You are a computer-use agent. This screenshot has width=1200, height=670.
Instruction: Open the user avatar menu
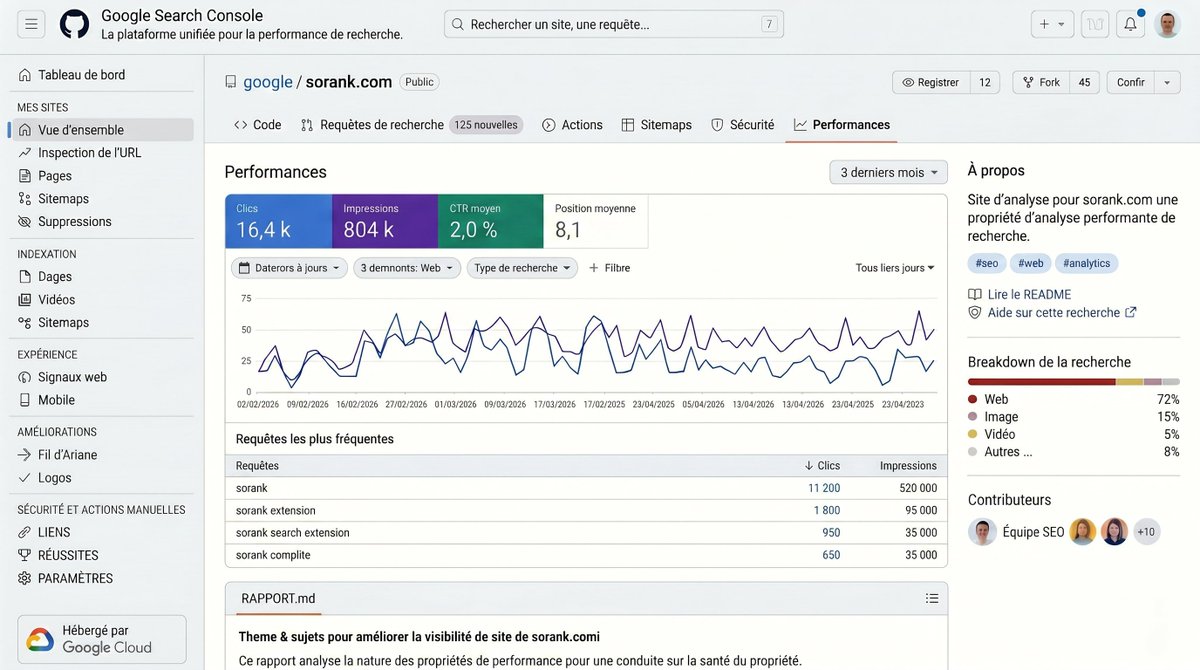[1167, 25]
